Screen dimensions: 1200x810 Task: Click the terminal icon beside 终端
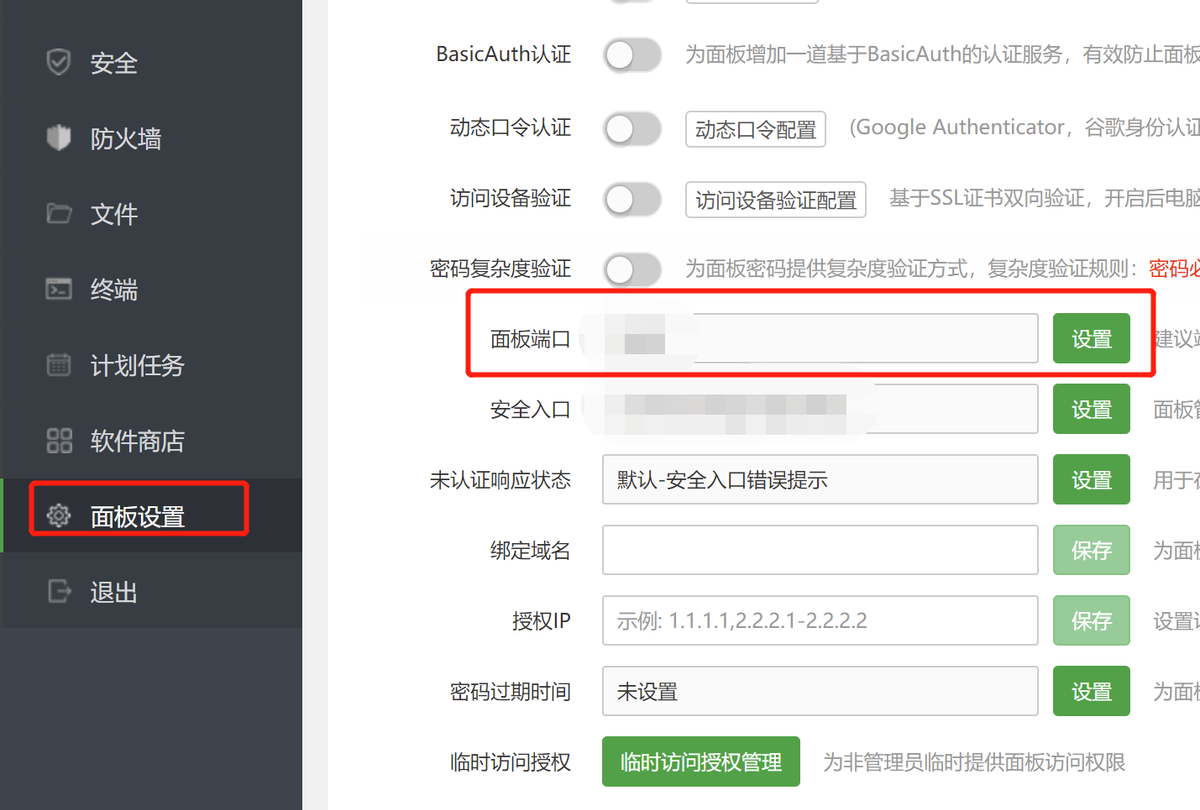(59, 290)
